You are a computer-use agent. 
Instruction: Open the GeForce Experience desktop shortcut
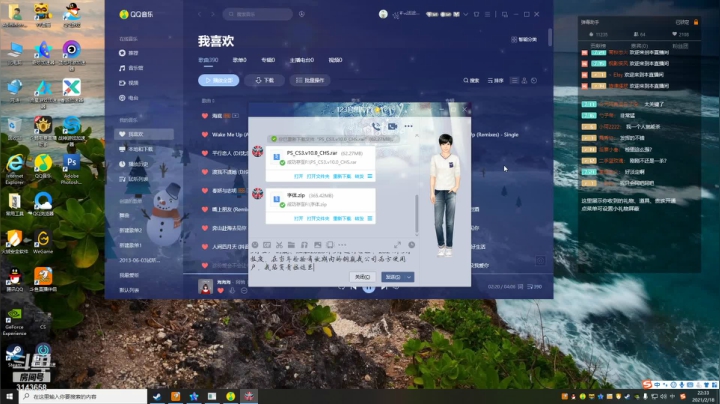[14, 321]
